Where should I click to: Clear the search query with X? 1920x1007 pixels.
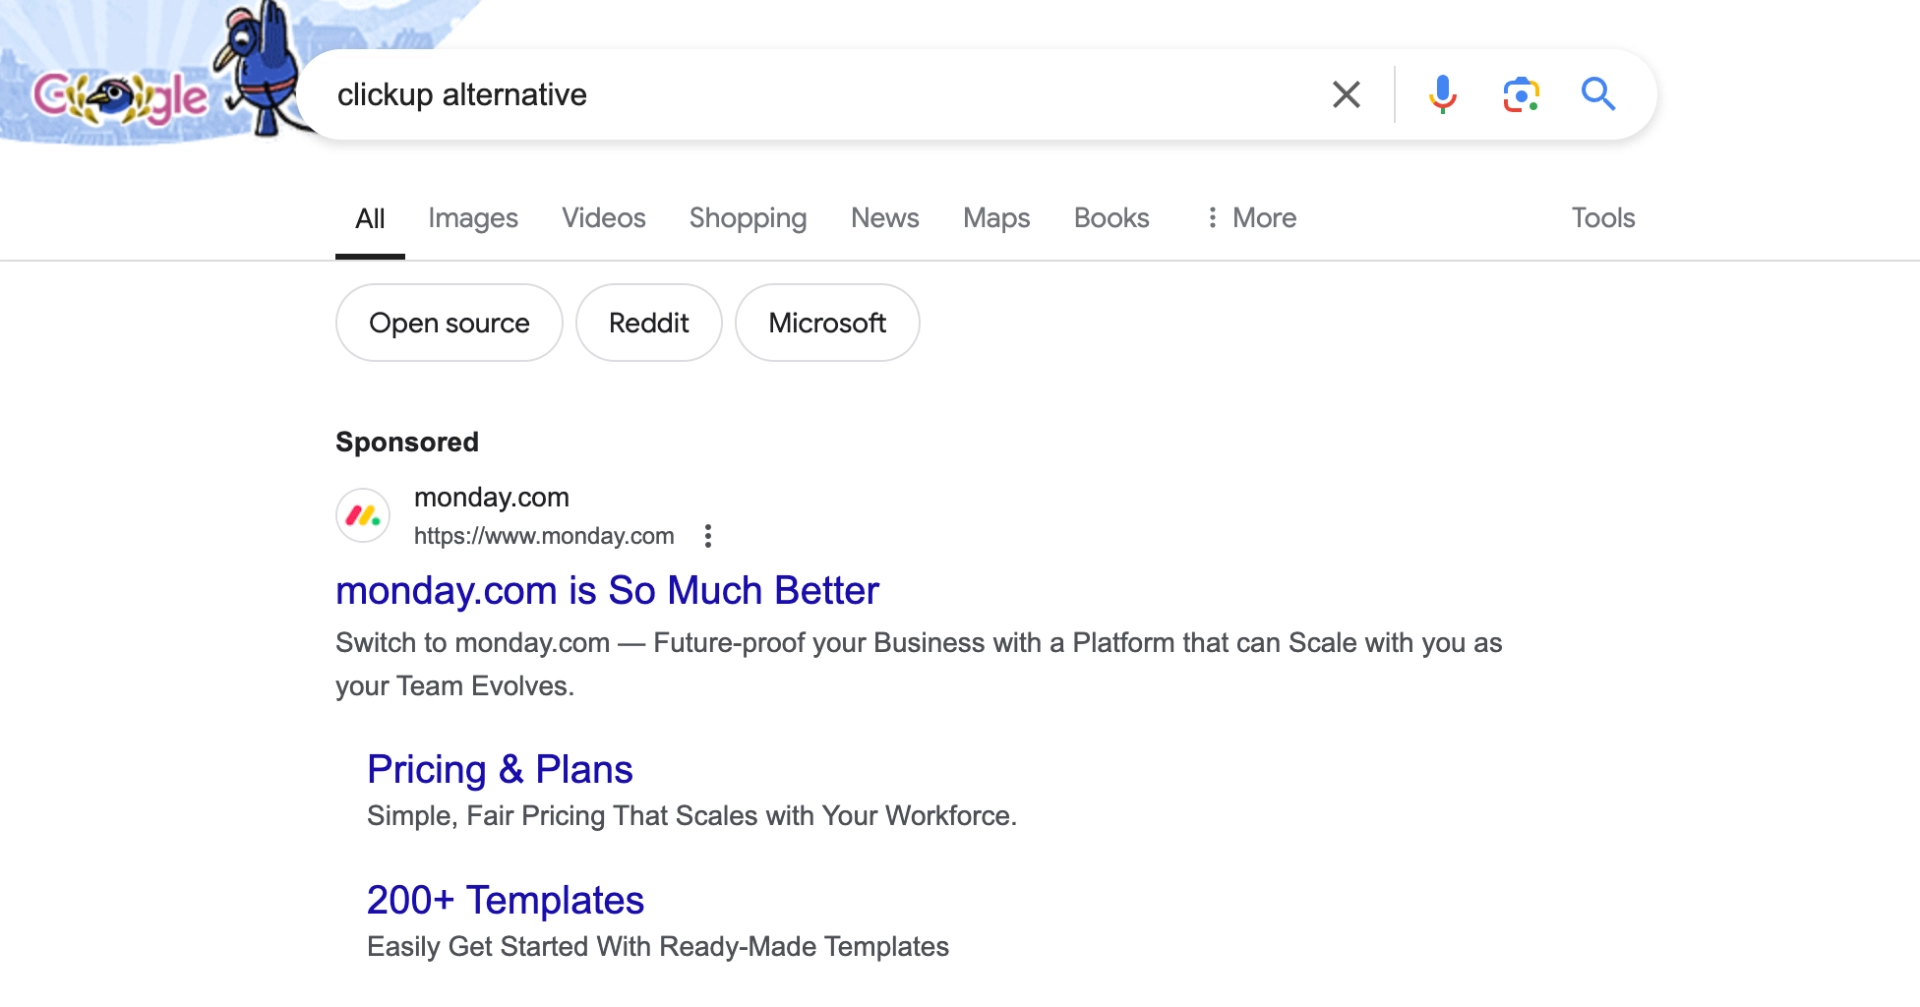tap(1346, 95)
